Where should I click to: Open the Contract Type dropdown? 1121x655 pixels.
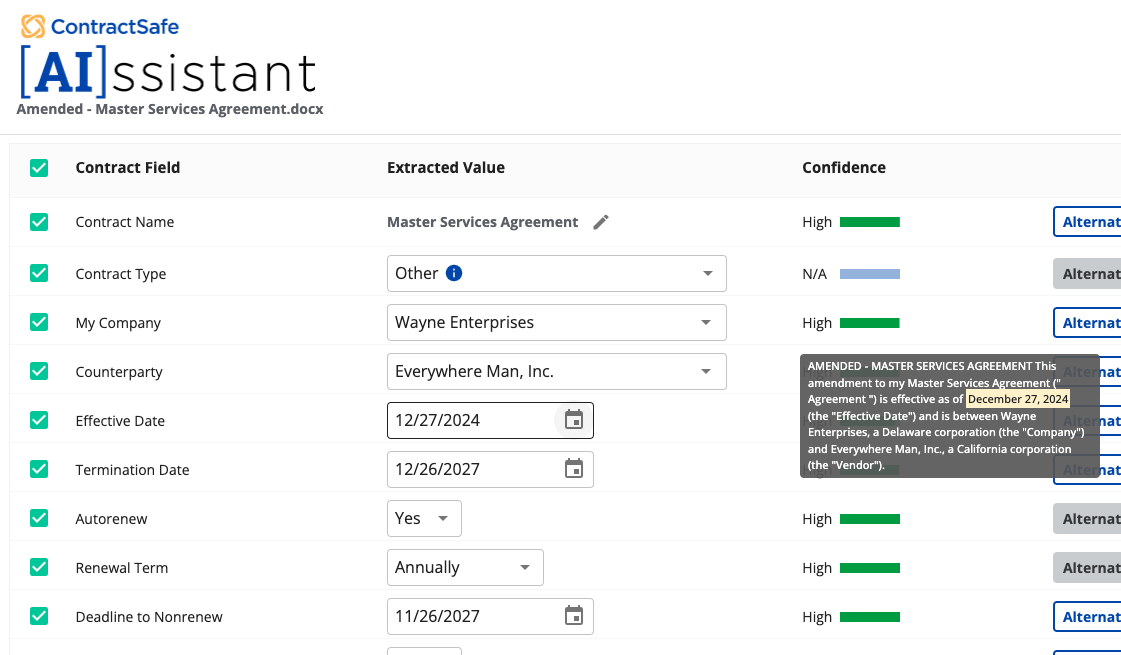click(x=708, y=272)
